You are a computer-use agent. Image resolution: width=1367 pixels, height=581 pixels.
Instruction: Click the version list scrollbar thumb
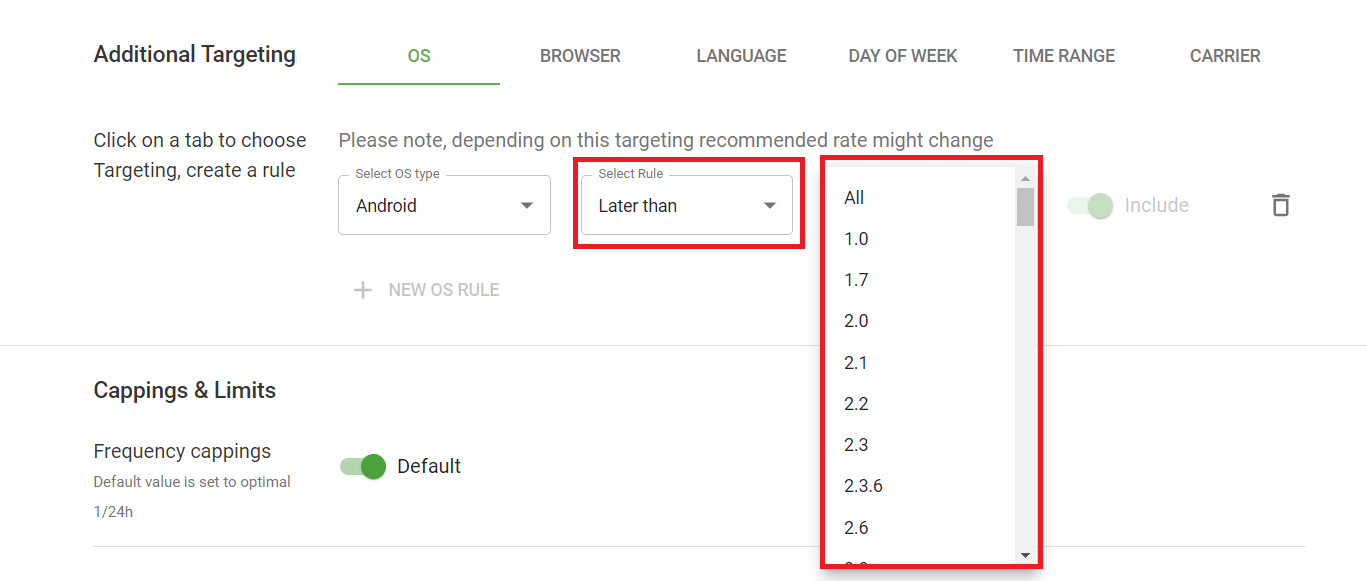coord(1025,207)
